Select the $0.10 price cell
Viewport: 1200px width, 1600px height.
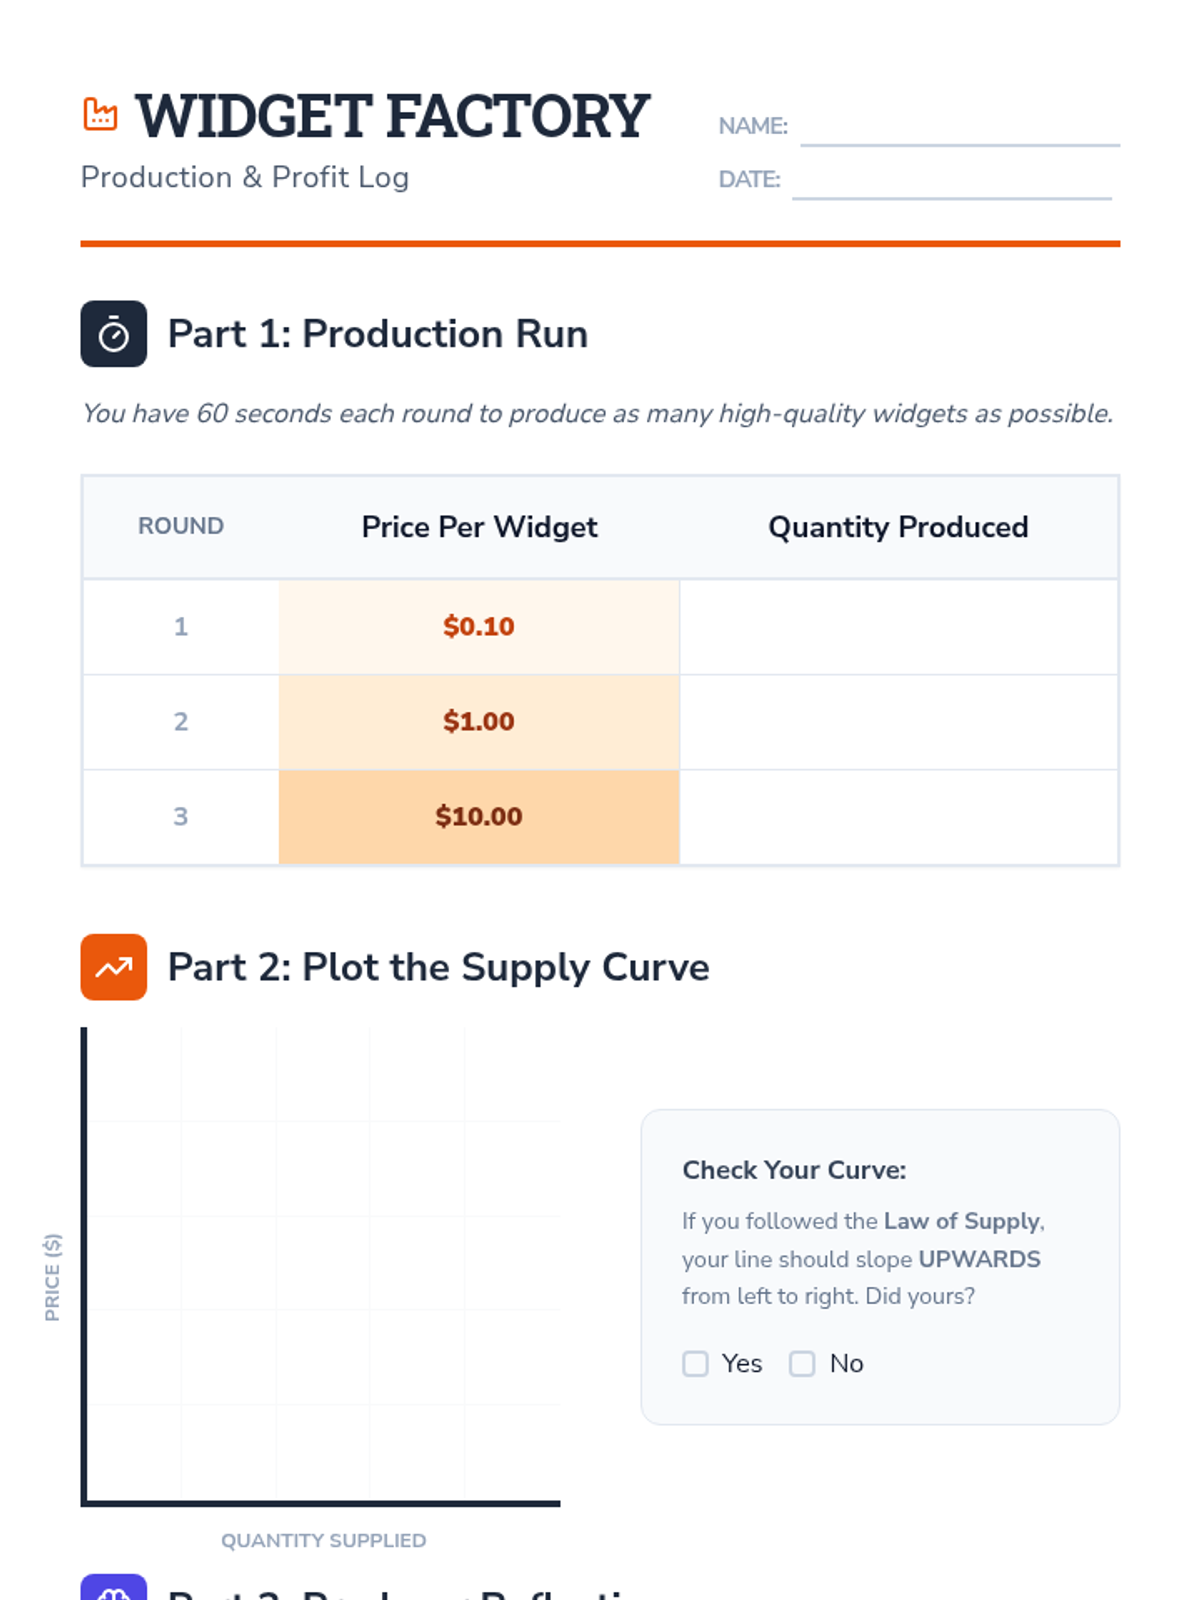[x=479, y=627]
